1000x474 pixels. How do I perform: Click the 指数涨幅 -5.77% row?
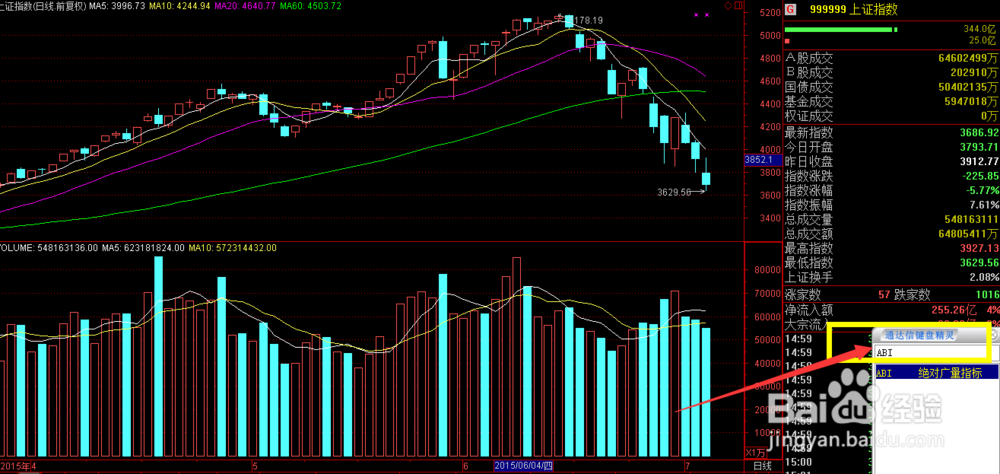(892, 191)
